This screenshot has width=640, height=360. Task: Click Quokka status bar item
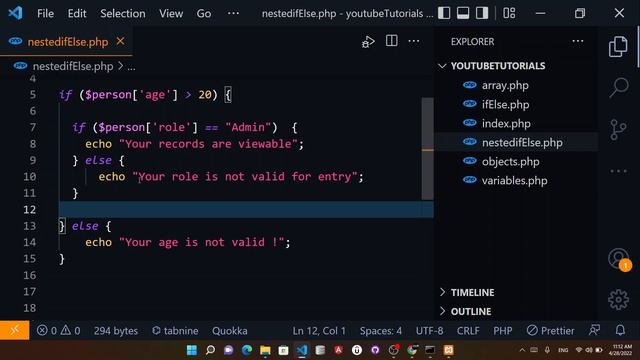pos(229,331)
